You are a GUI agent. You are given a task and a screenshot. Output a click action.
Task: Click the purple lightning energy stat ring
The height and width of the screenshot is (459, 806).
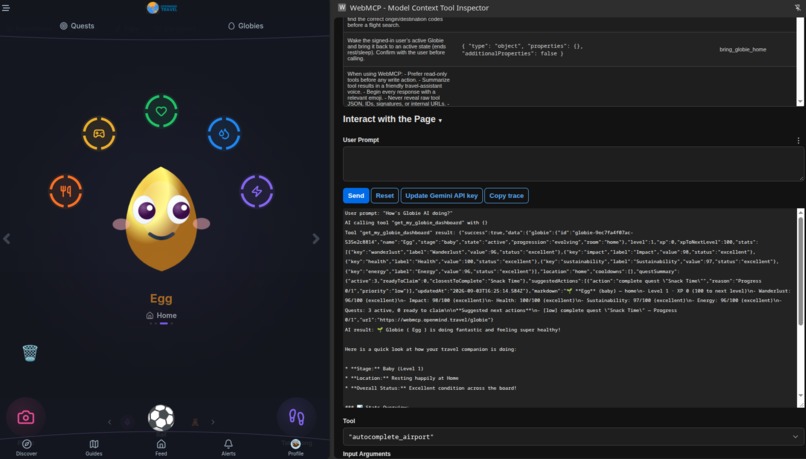[x=257, y=191]
